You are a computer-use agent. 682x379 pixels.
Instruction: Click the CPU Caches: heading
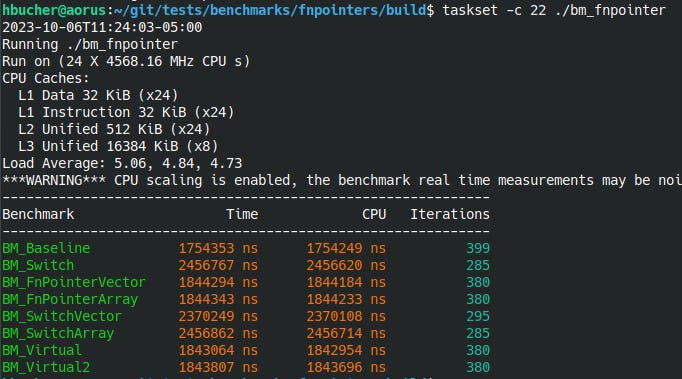[46, 78]
